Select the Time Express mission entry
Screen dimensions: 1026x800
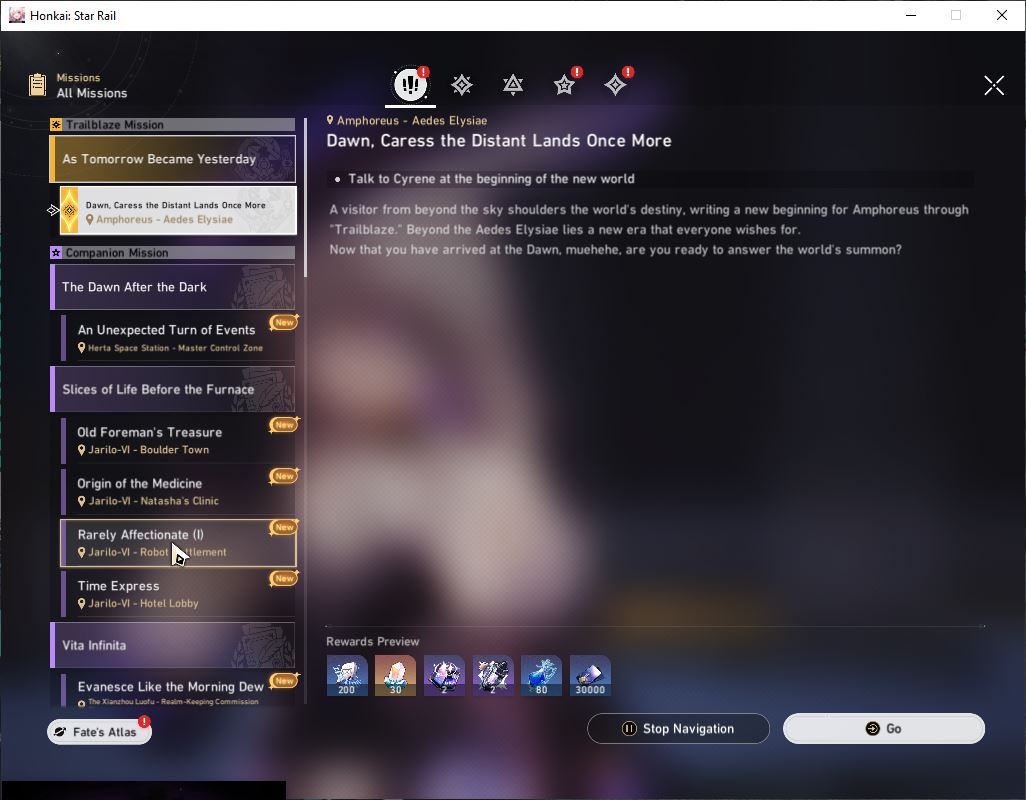coord(178,594)
